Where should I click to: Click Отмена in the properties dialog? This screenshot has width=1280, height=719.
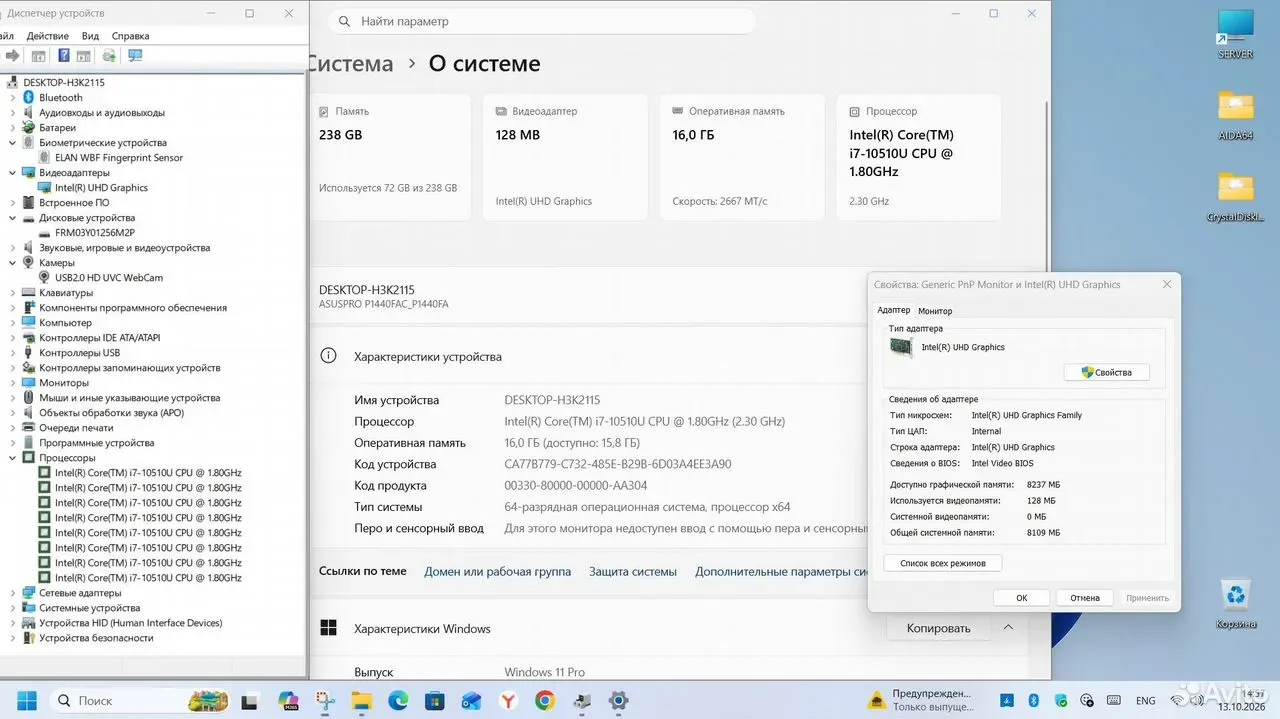tap(1085, 598)
